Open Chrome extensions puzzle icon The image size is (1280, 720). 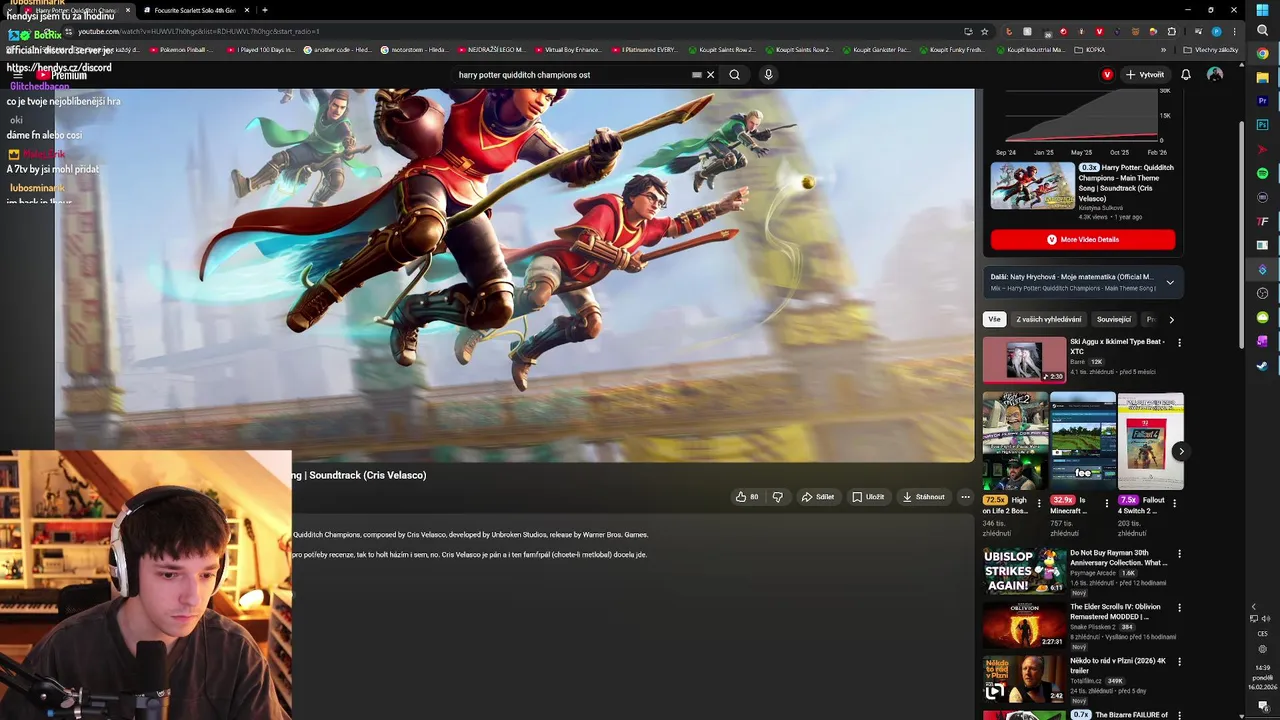(1172, 31)
